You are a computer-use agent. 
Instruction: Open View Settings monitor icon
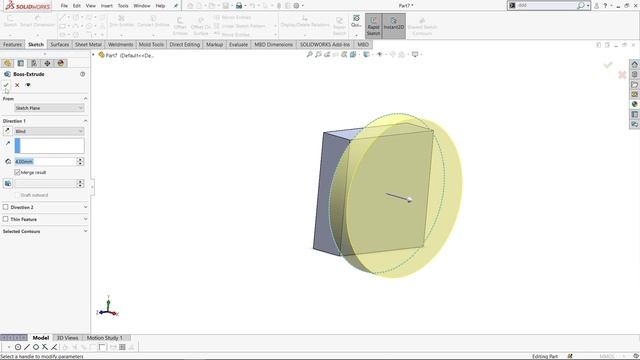tap(415, 54)
